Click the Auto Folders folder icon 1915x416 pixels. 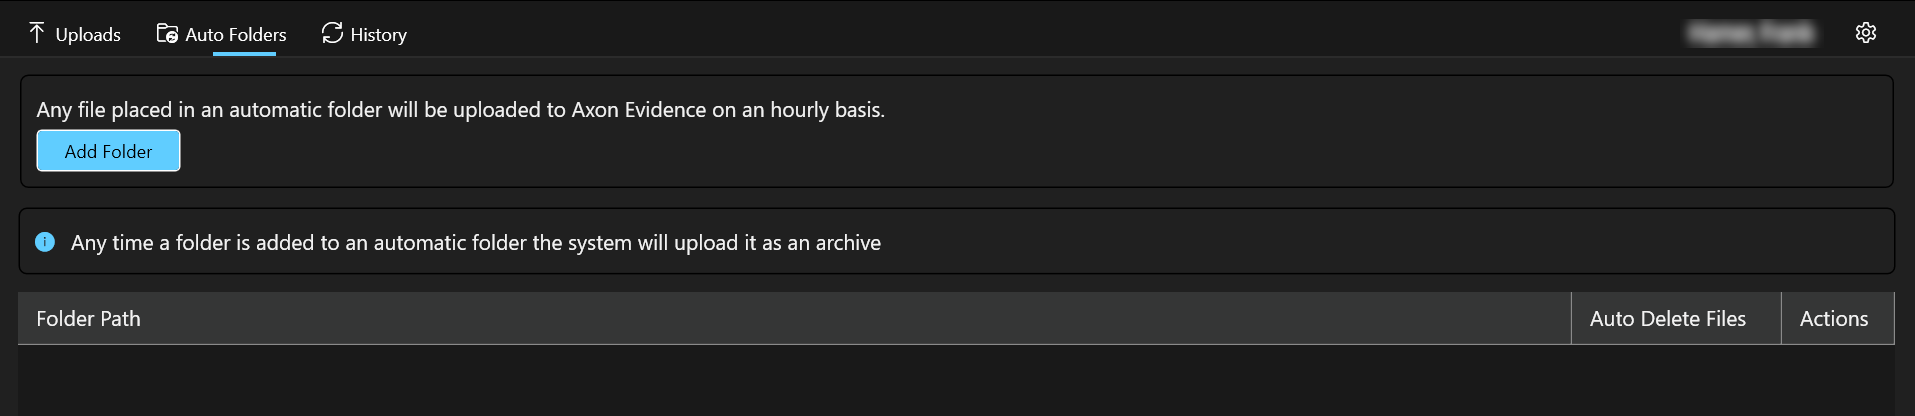167,34
